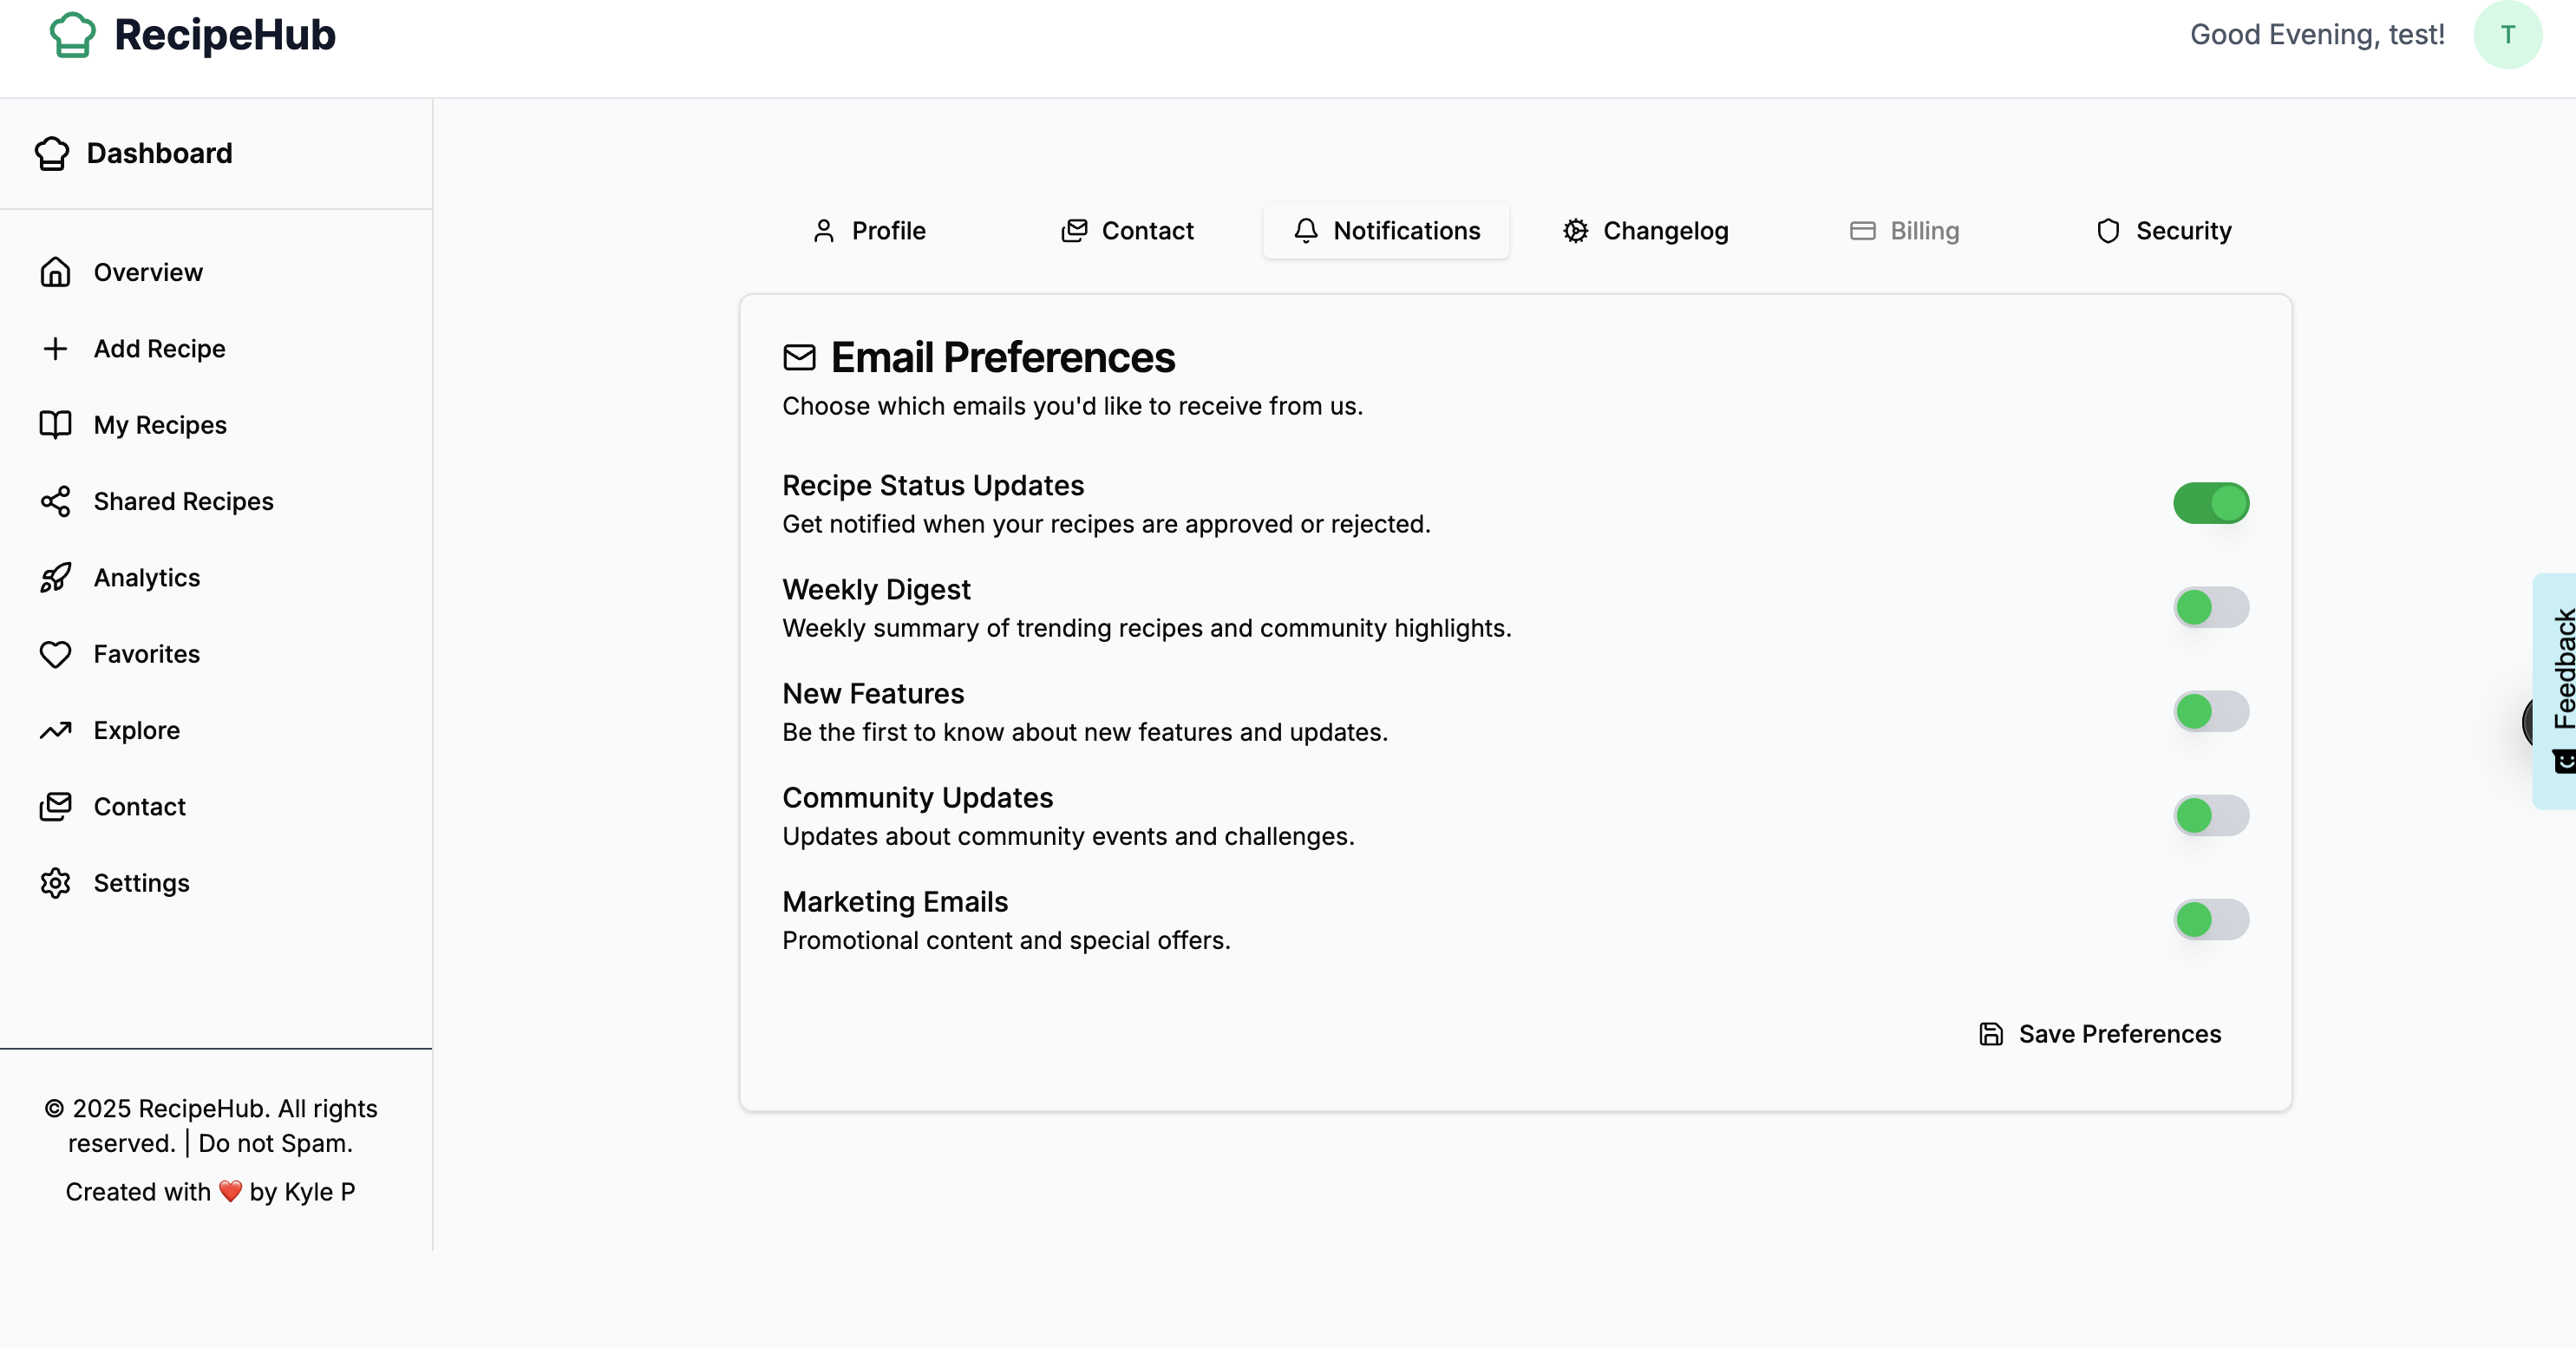Click the Add Recipe plus icon

click(55, 348)
